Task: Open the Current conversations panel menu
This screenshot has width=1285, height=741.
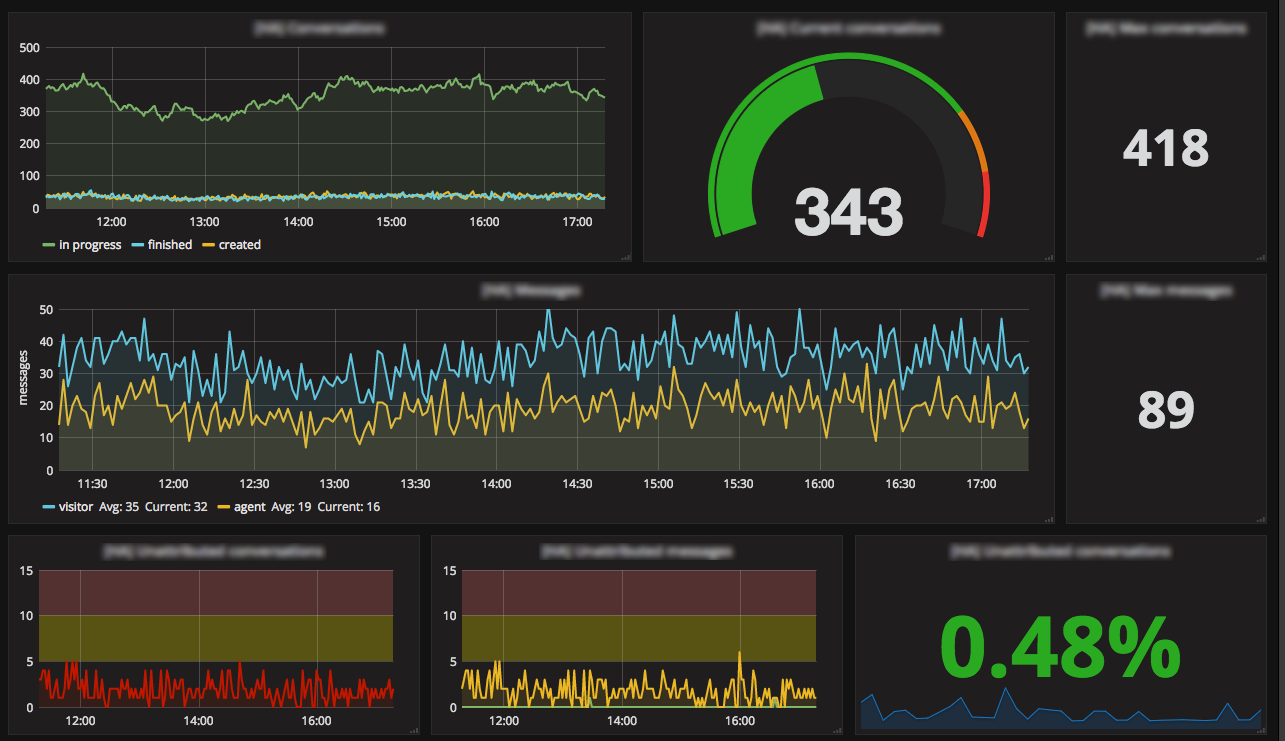Action: pos(849,29)
